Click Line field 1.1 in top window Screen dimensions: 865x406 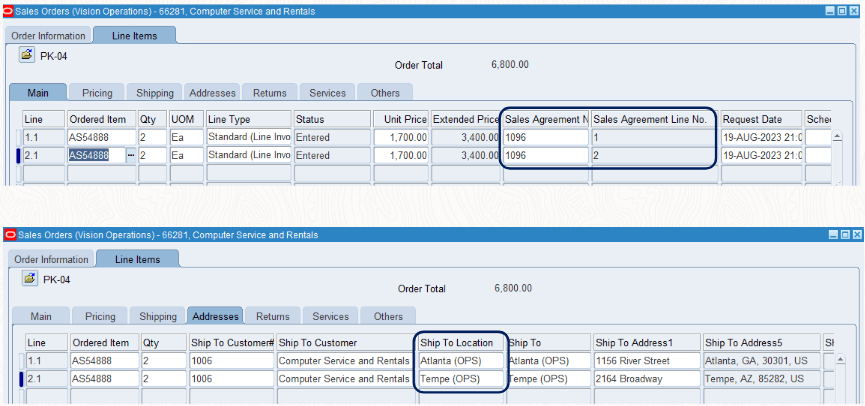pyautogui.click(x=44, y=137)
